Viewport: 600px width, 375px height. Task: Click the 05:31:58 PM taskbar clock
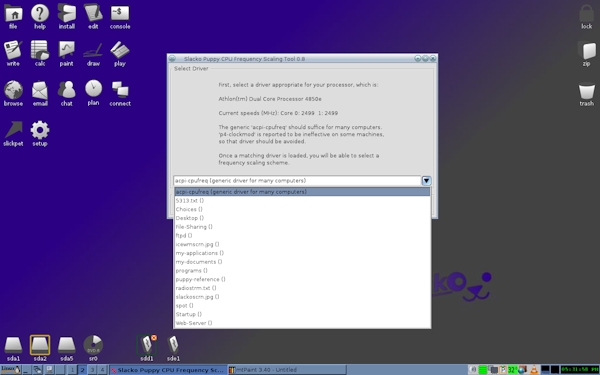coord(580,370)
